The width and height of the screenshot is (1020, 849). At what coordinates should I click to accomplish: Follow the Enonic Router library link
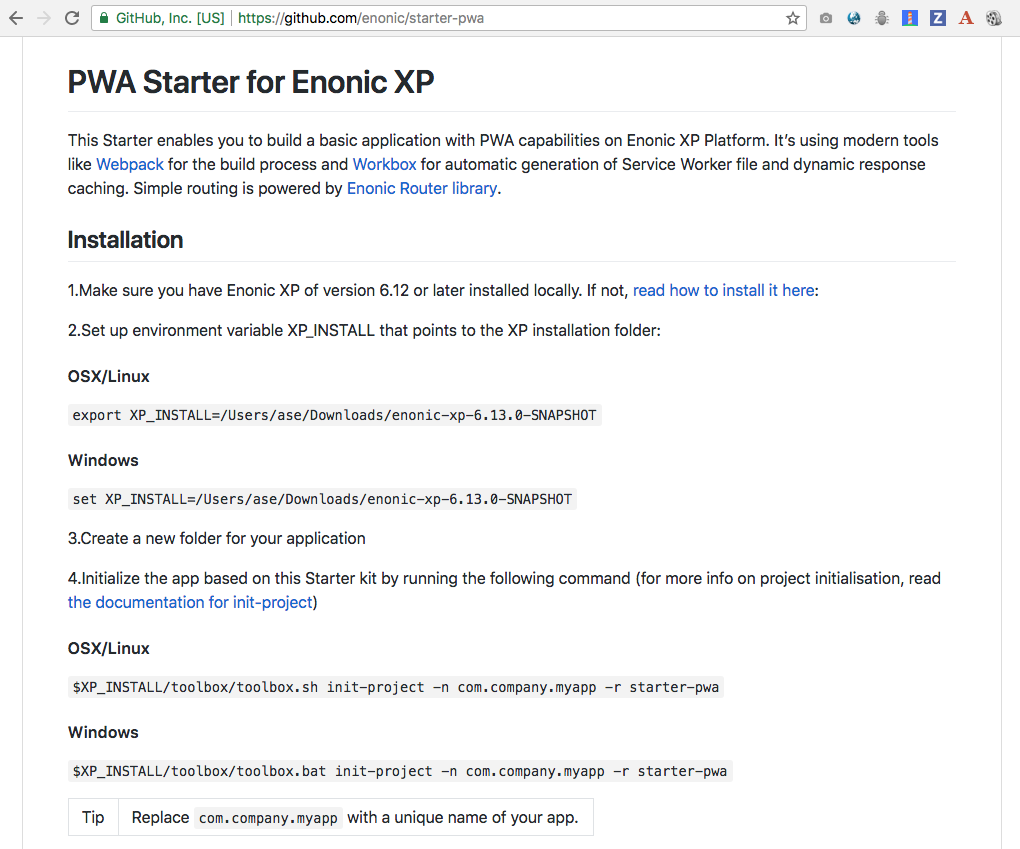click(422, 189)
